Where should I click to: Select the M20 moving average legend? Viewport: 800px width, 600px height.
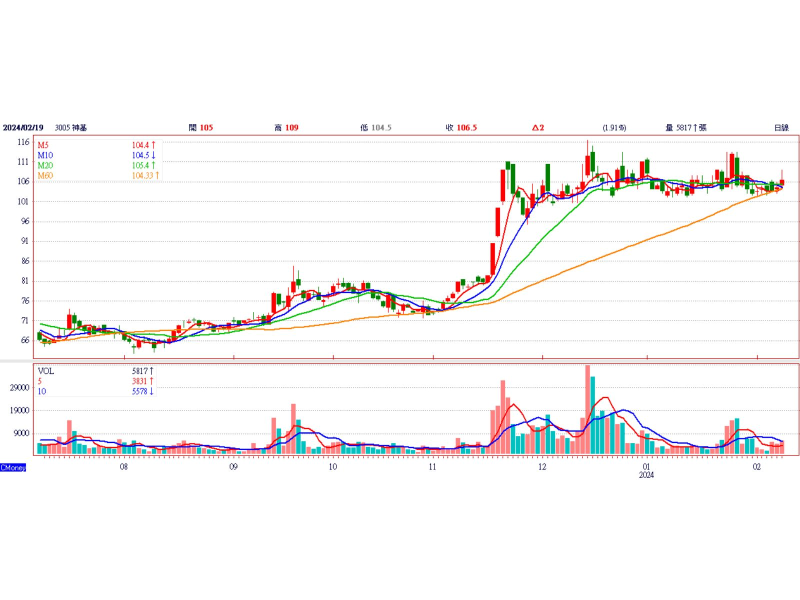(x=46, y=166)
